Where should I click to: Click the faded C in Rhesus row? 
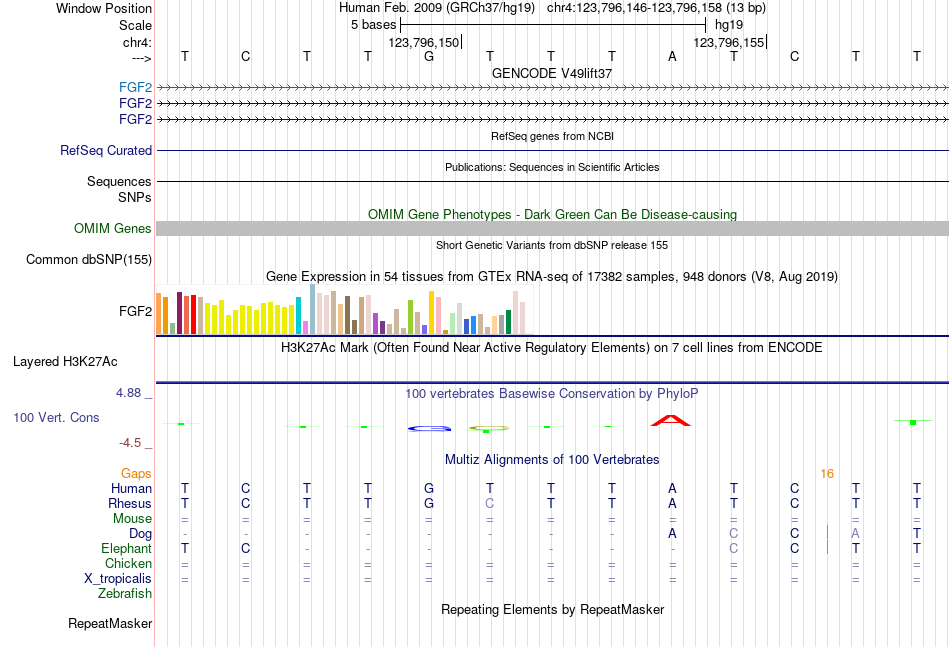click(490, 503)
